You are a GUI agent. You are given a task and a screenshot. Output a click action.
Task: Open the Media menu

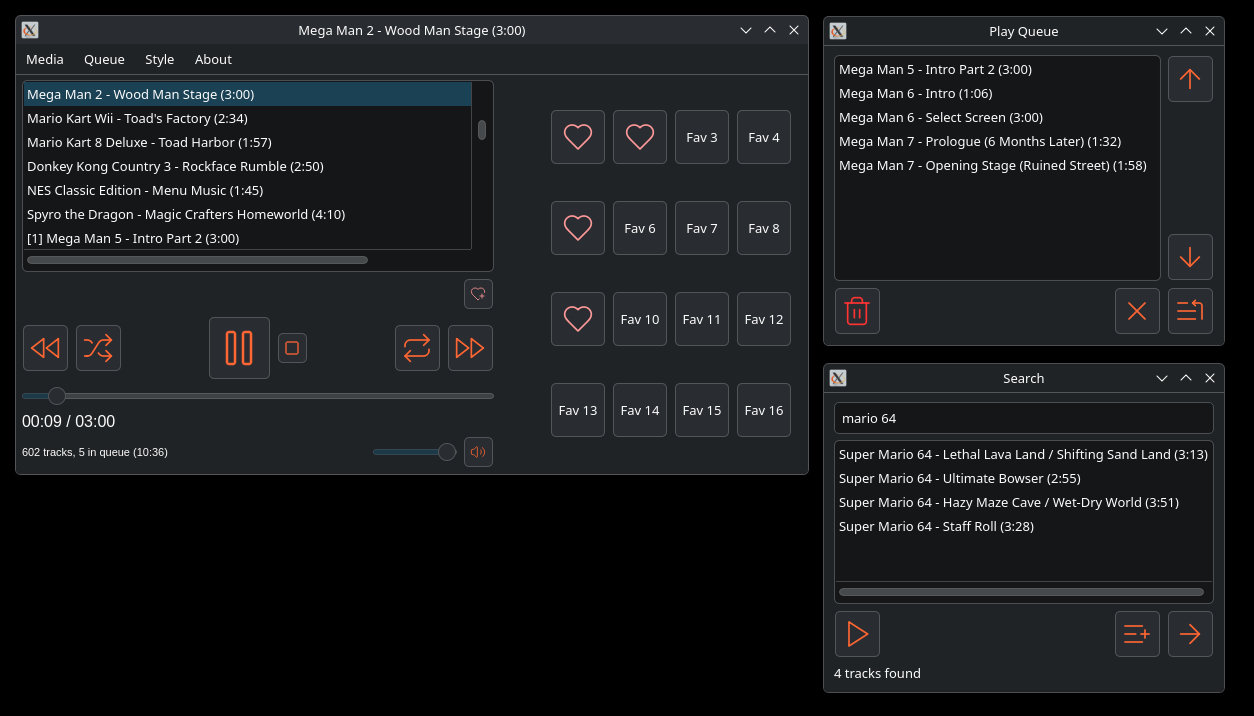(x=45, y=59)
